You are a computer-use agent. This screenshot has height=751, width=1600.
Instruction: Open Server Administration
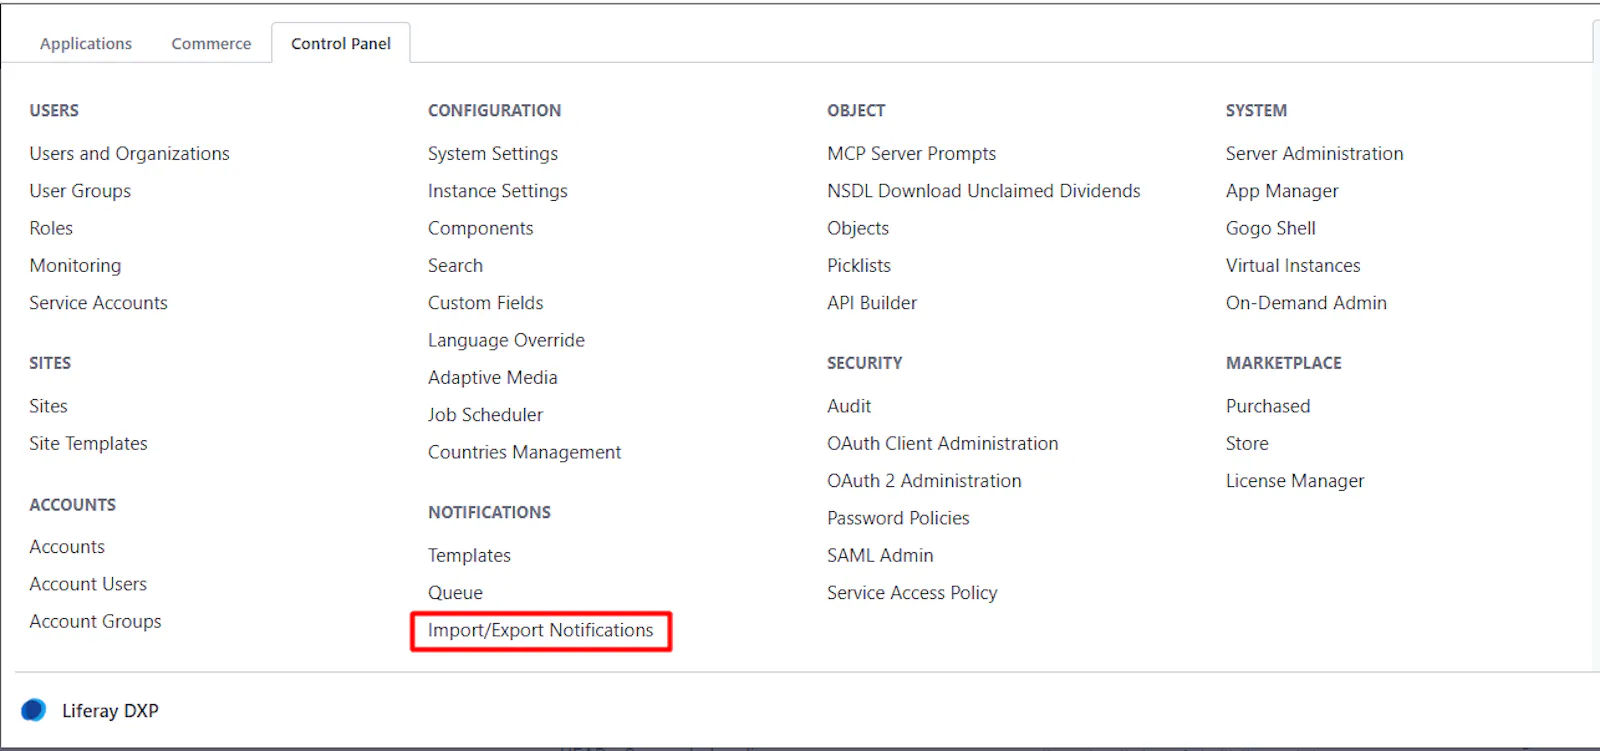pos(1314,154)
